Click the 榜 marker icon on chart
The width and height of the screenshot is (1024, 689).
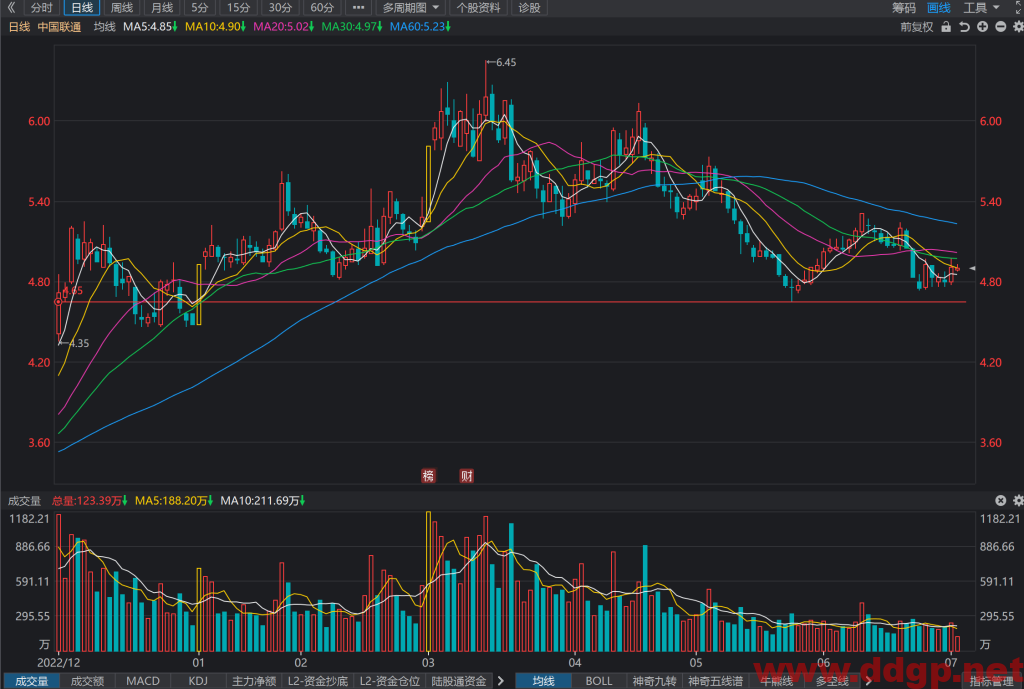tap(428, 475)
